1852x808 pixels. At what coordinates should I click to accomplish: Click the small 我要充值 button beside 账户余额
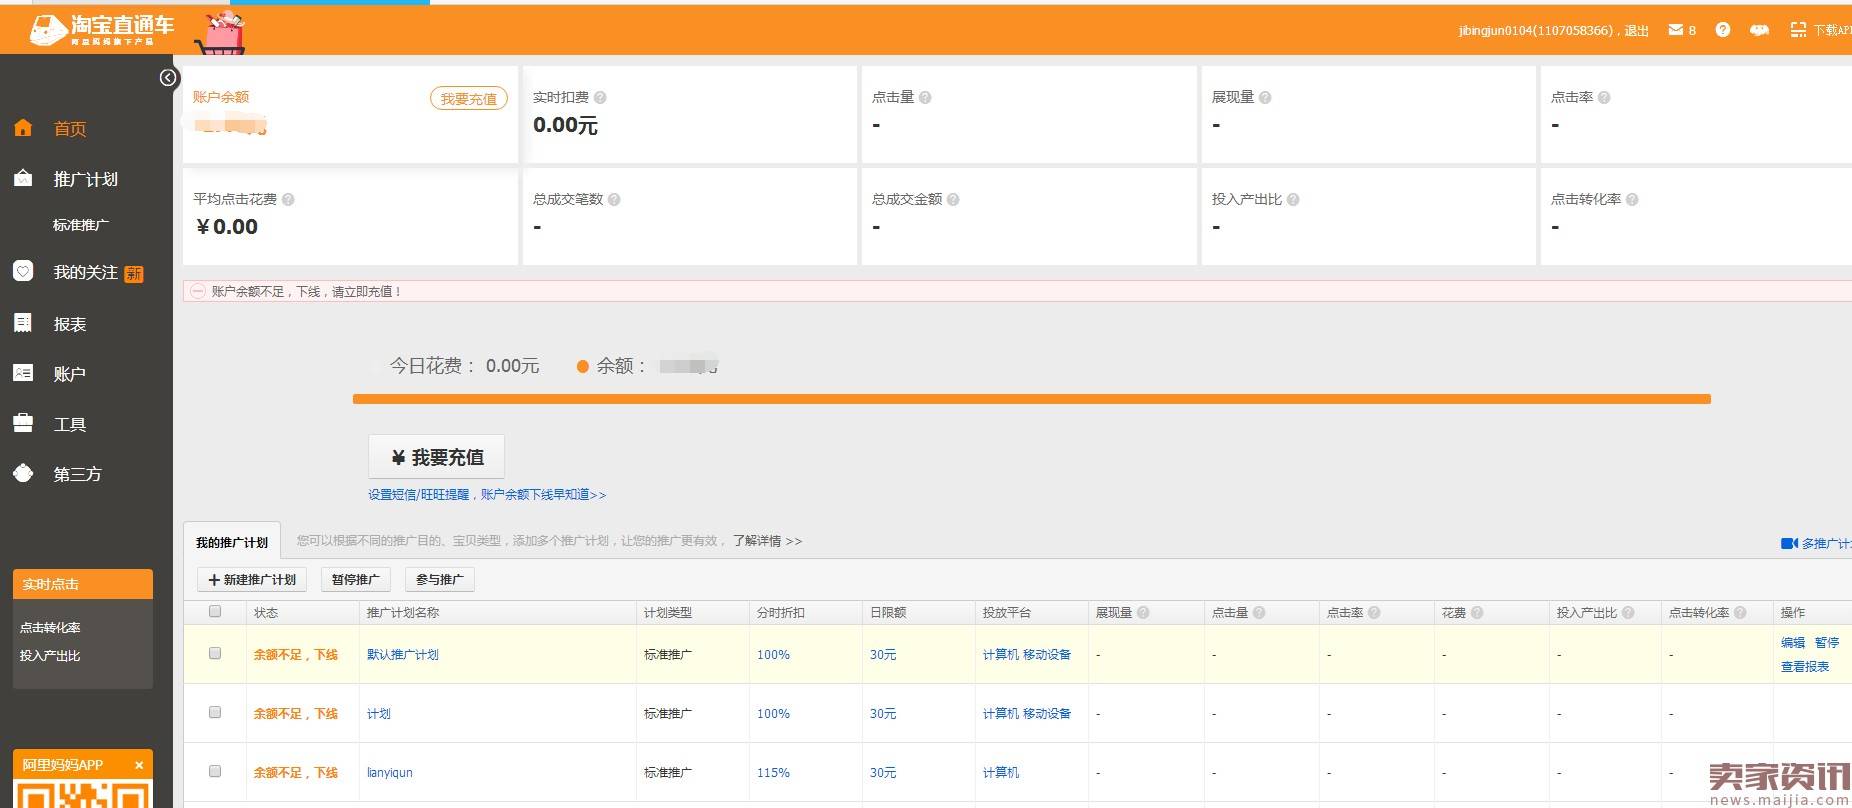click(x=469, y=99)
